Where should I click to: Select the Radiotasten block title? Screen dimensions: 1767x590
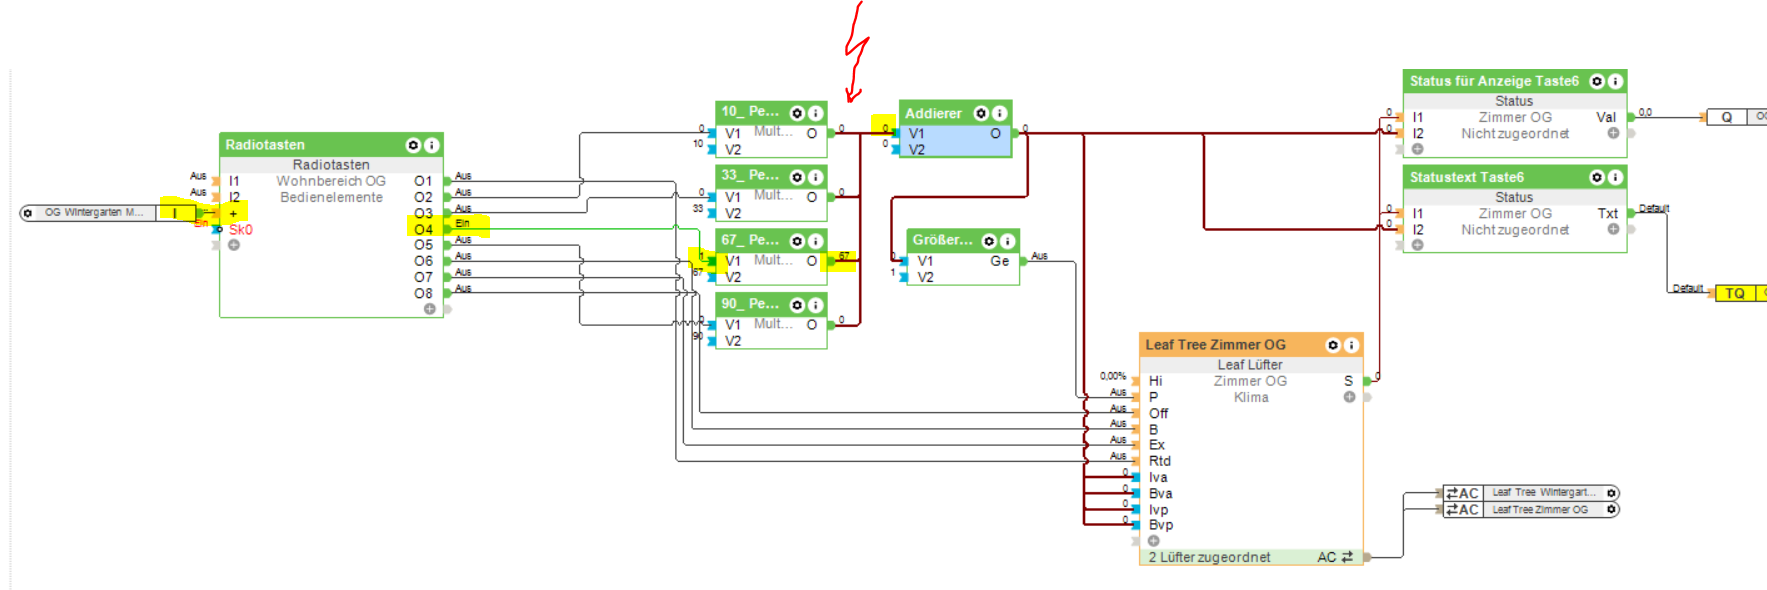tap(265, 145)
